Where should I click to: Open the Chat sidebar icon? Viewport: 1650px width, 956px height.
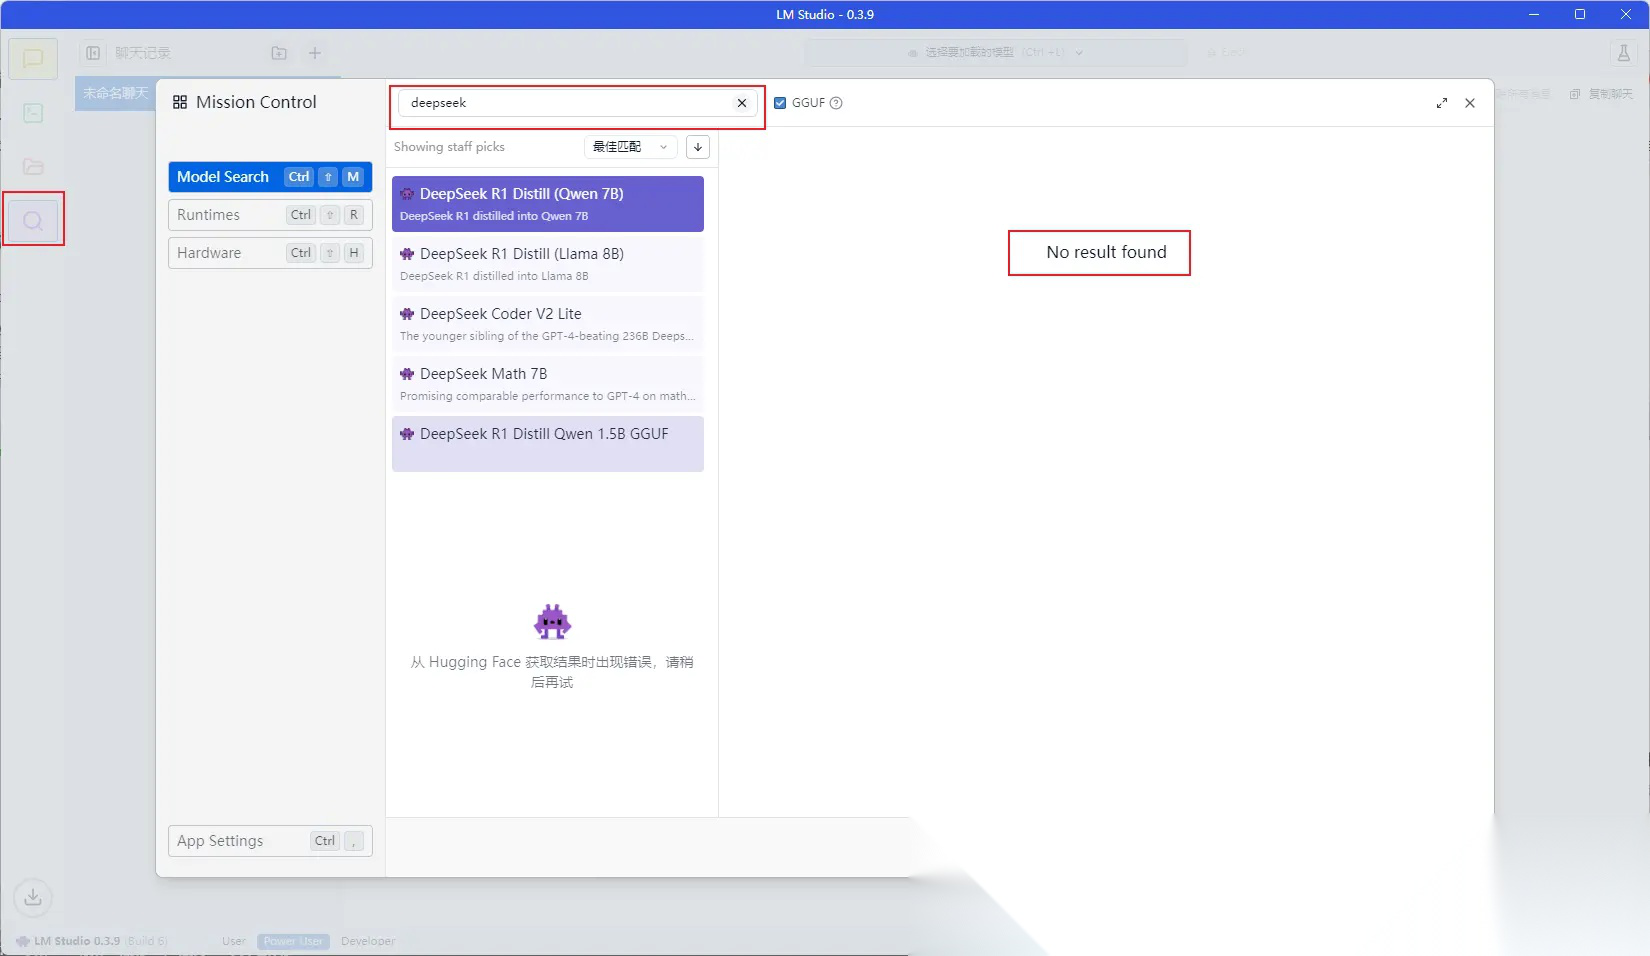(x=33, y=59)
